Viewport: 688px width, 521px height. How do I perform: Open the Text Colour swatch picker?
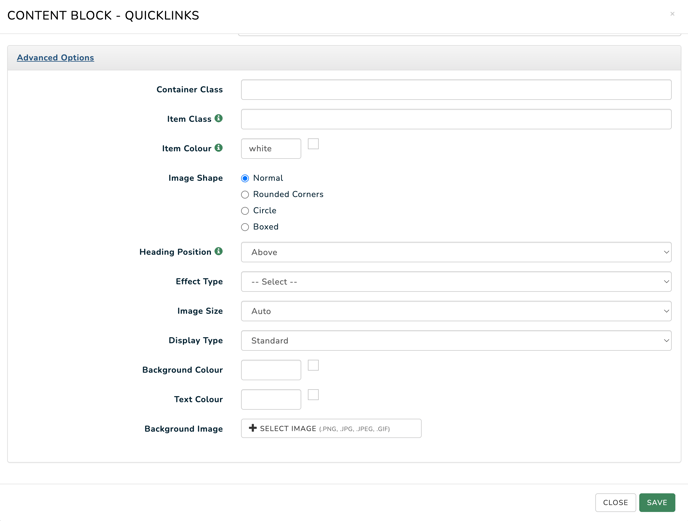313,395
